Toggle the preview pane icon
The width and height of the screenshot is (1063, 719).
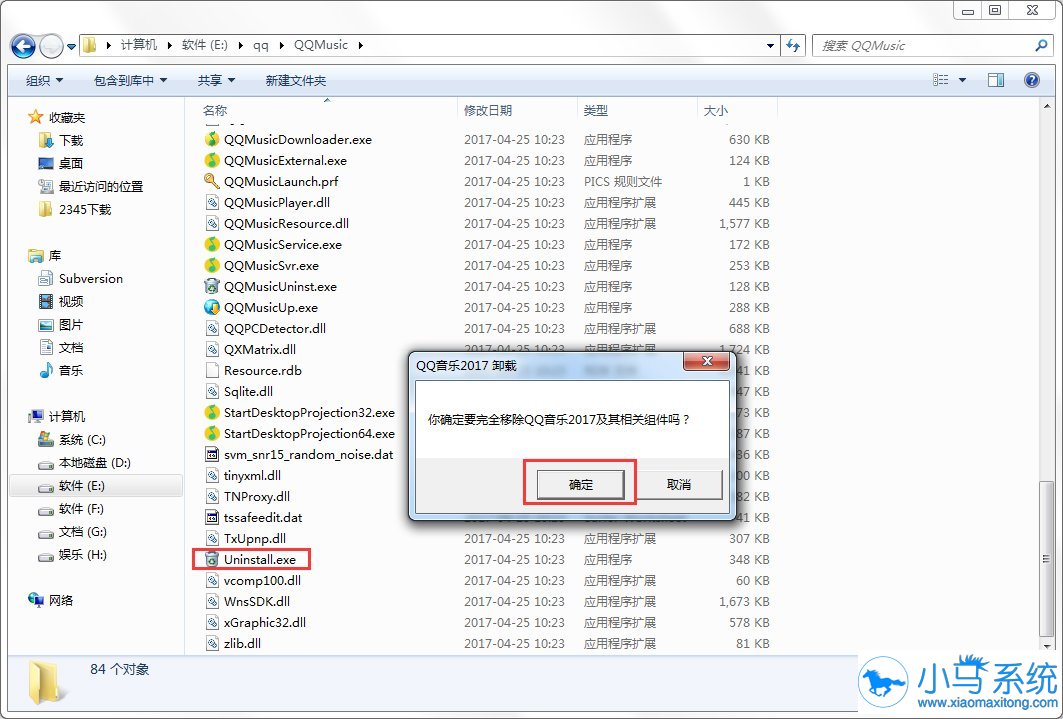point(996,80)
